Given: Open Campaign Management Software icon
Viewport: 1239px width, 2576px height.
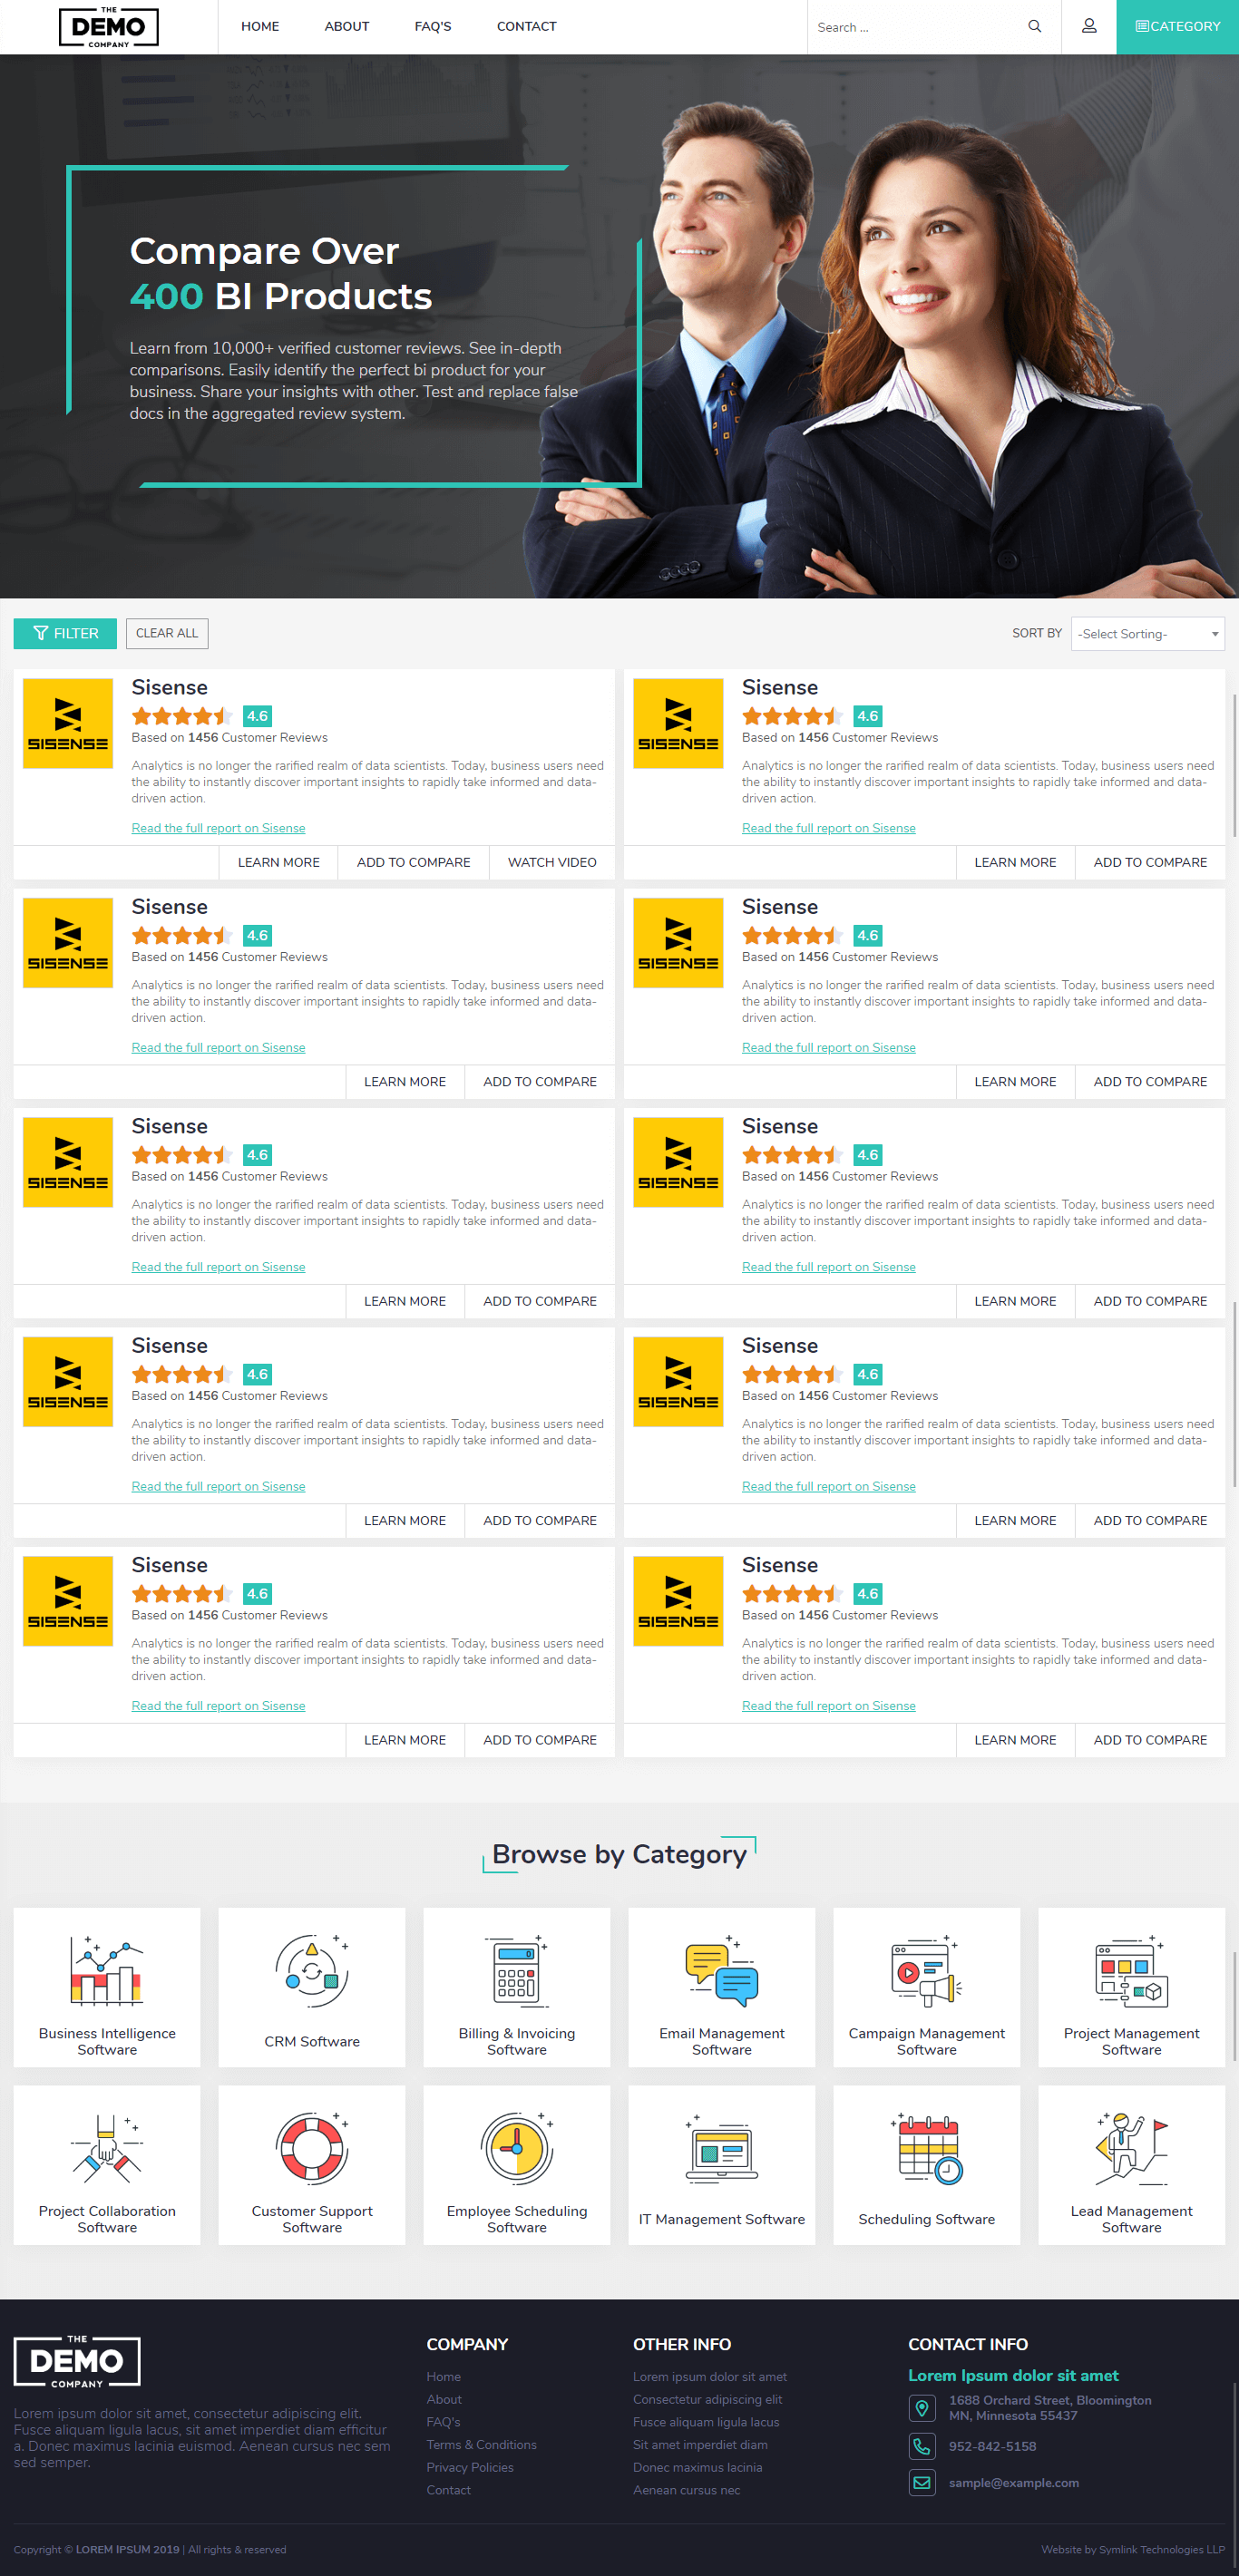Looking at the screenshot, I should (926, 1969).
